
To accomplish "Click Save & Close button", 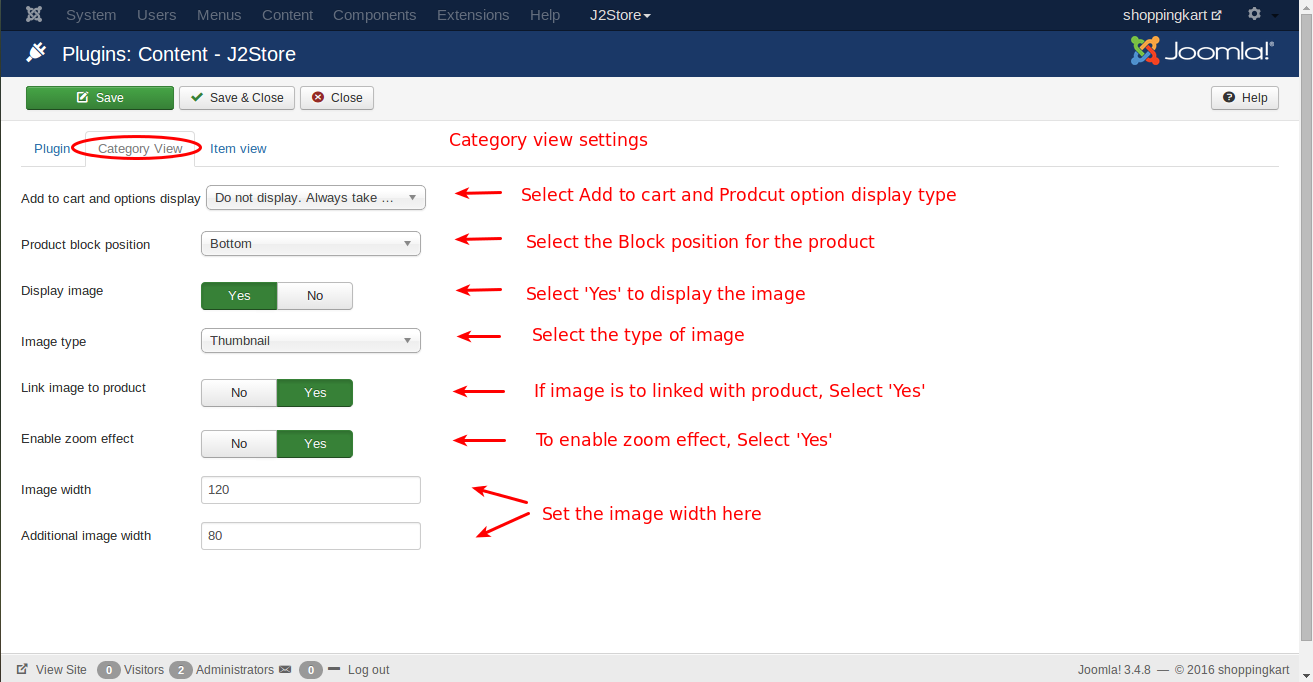I will pyautogui.click(x=237, y=98).
